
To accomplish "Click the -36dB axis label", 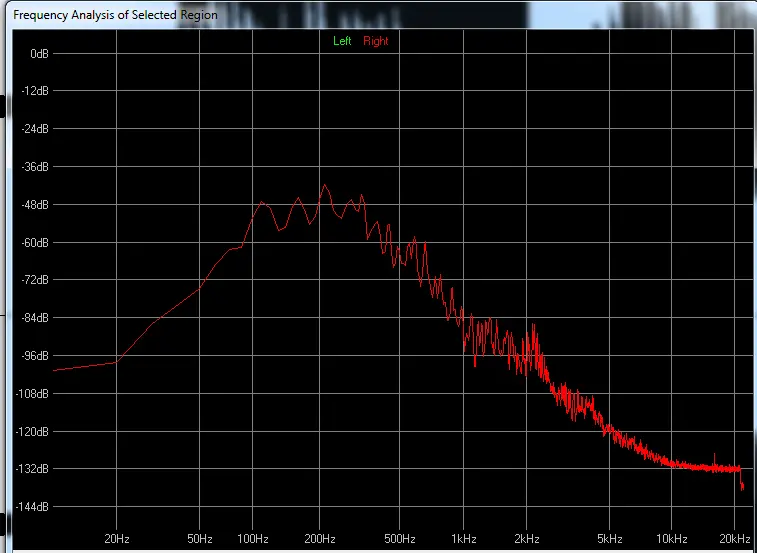I will point(35,167).
